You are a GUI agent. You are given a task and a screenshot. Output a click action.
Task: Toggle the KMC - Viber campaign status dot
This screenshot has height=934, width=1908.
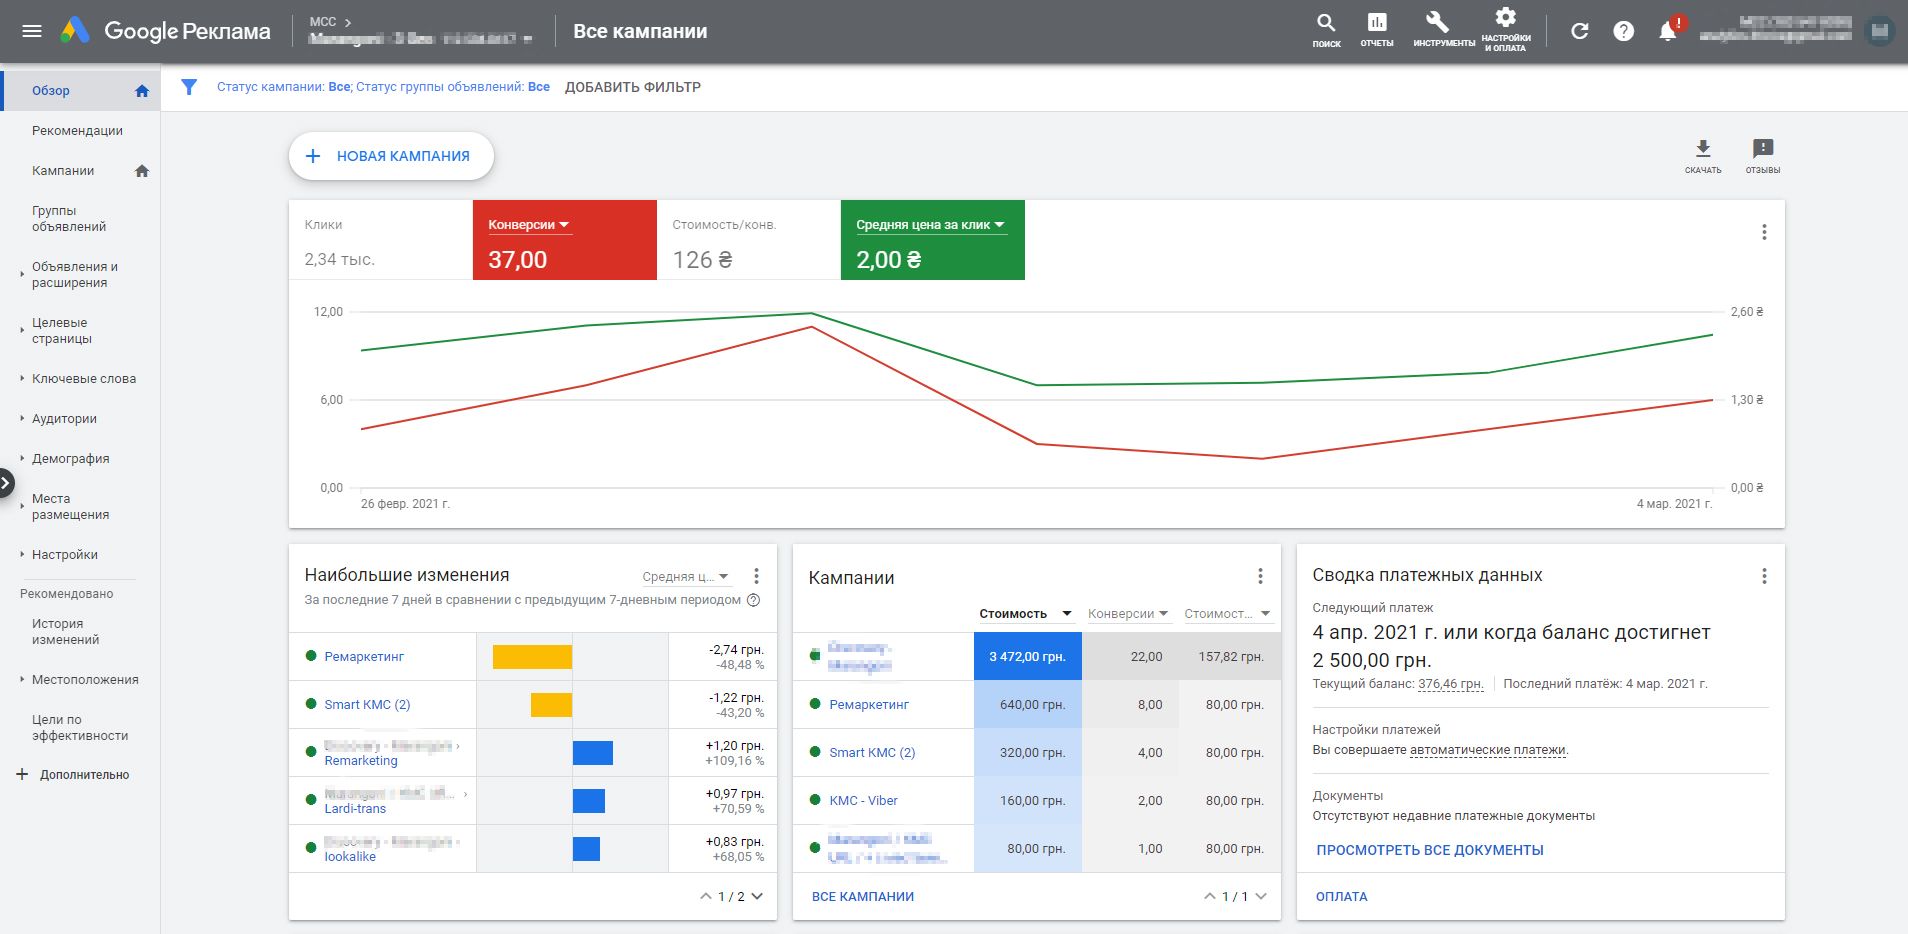pos(815,800)
